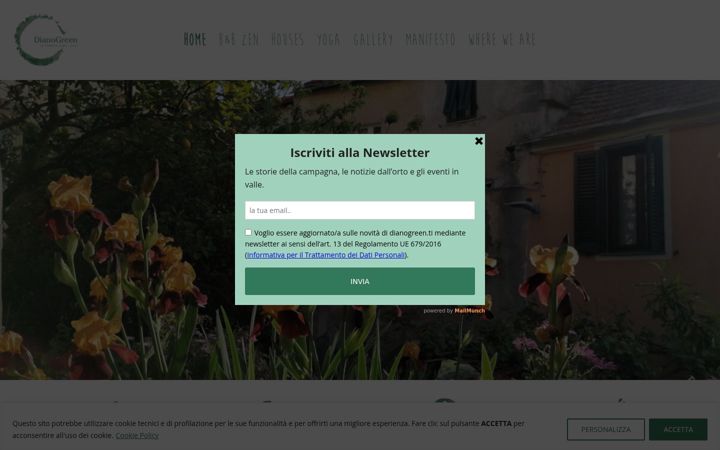This screenshot has height=450, width=720.
Task: Go to the B&B ZEN page
Action: click(x=239, y=39)
